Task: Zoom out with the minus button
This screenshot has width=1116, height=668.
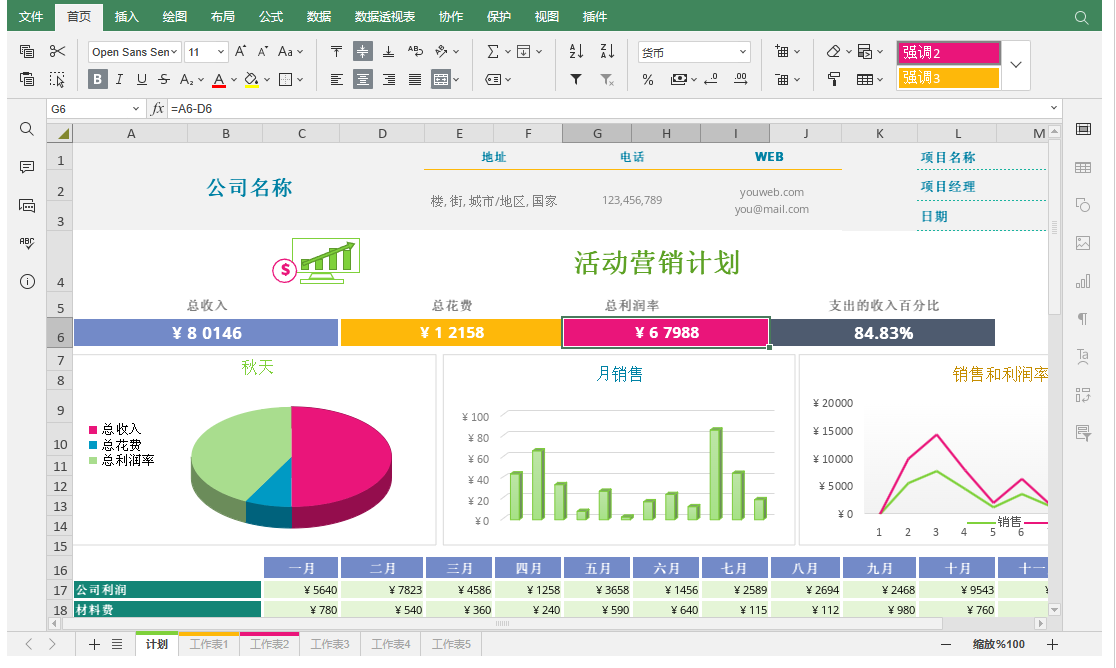Action: click(946, 644)
